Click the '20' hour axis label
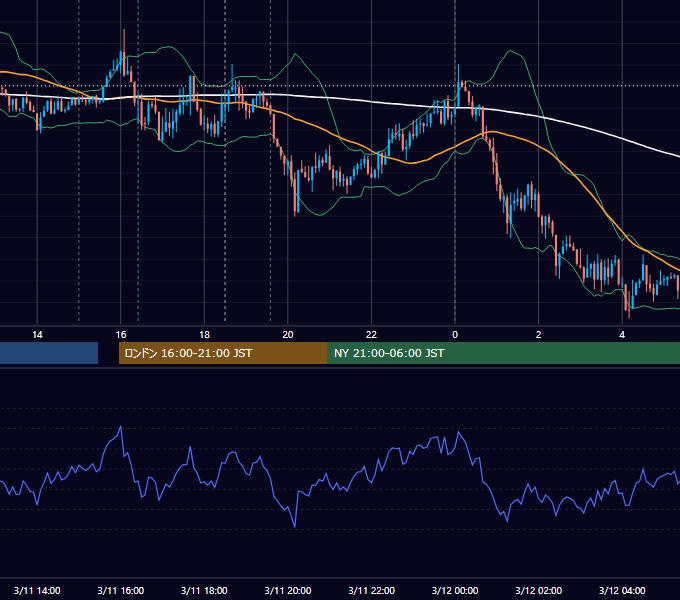The image size is (680, 600). tap(288, 335)
